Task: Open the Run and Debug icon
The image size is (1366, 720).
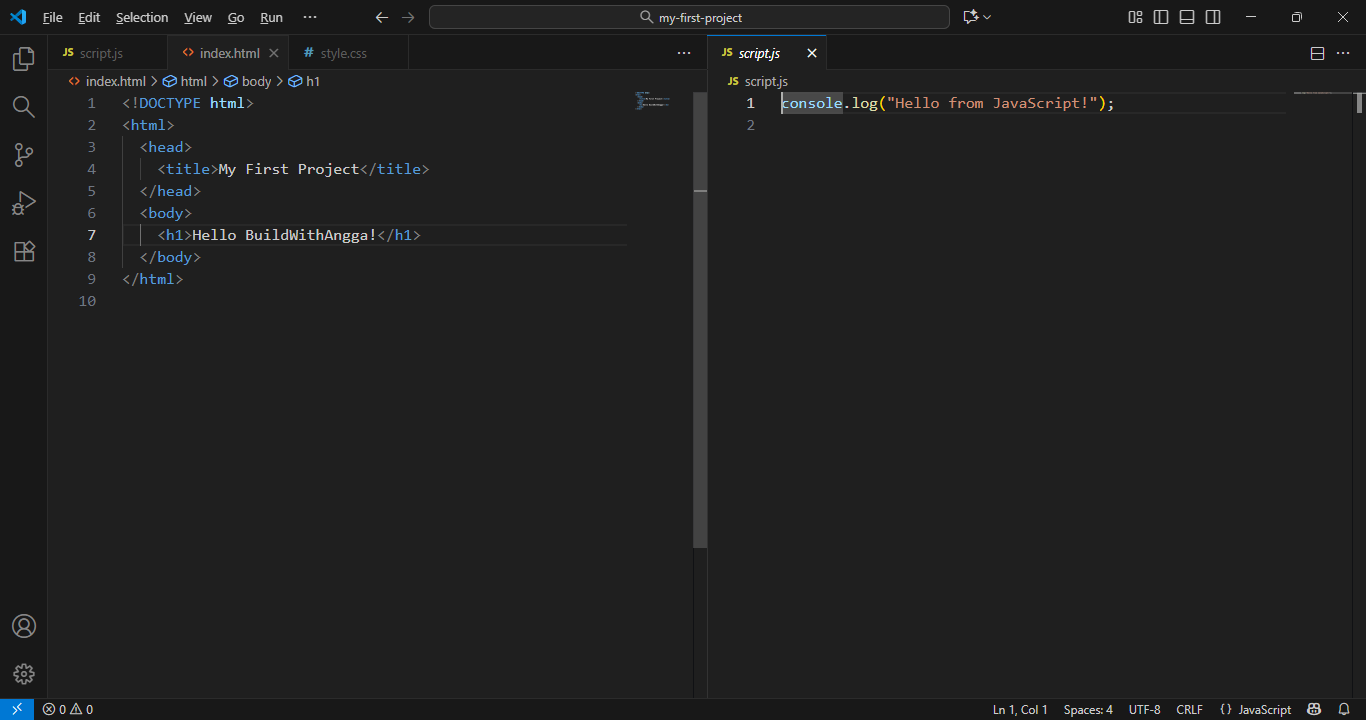Action: click(23, 203)
